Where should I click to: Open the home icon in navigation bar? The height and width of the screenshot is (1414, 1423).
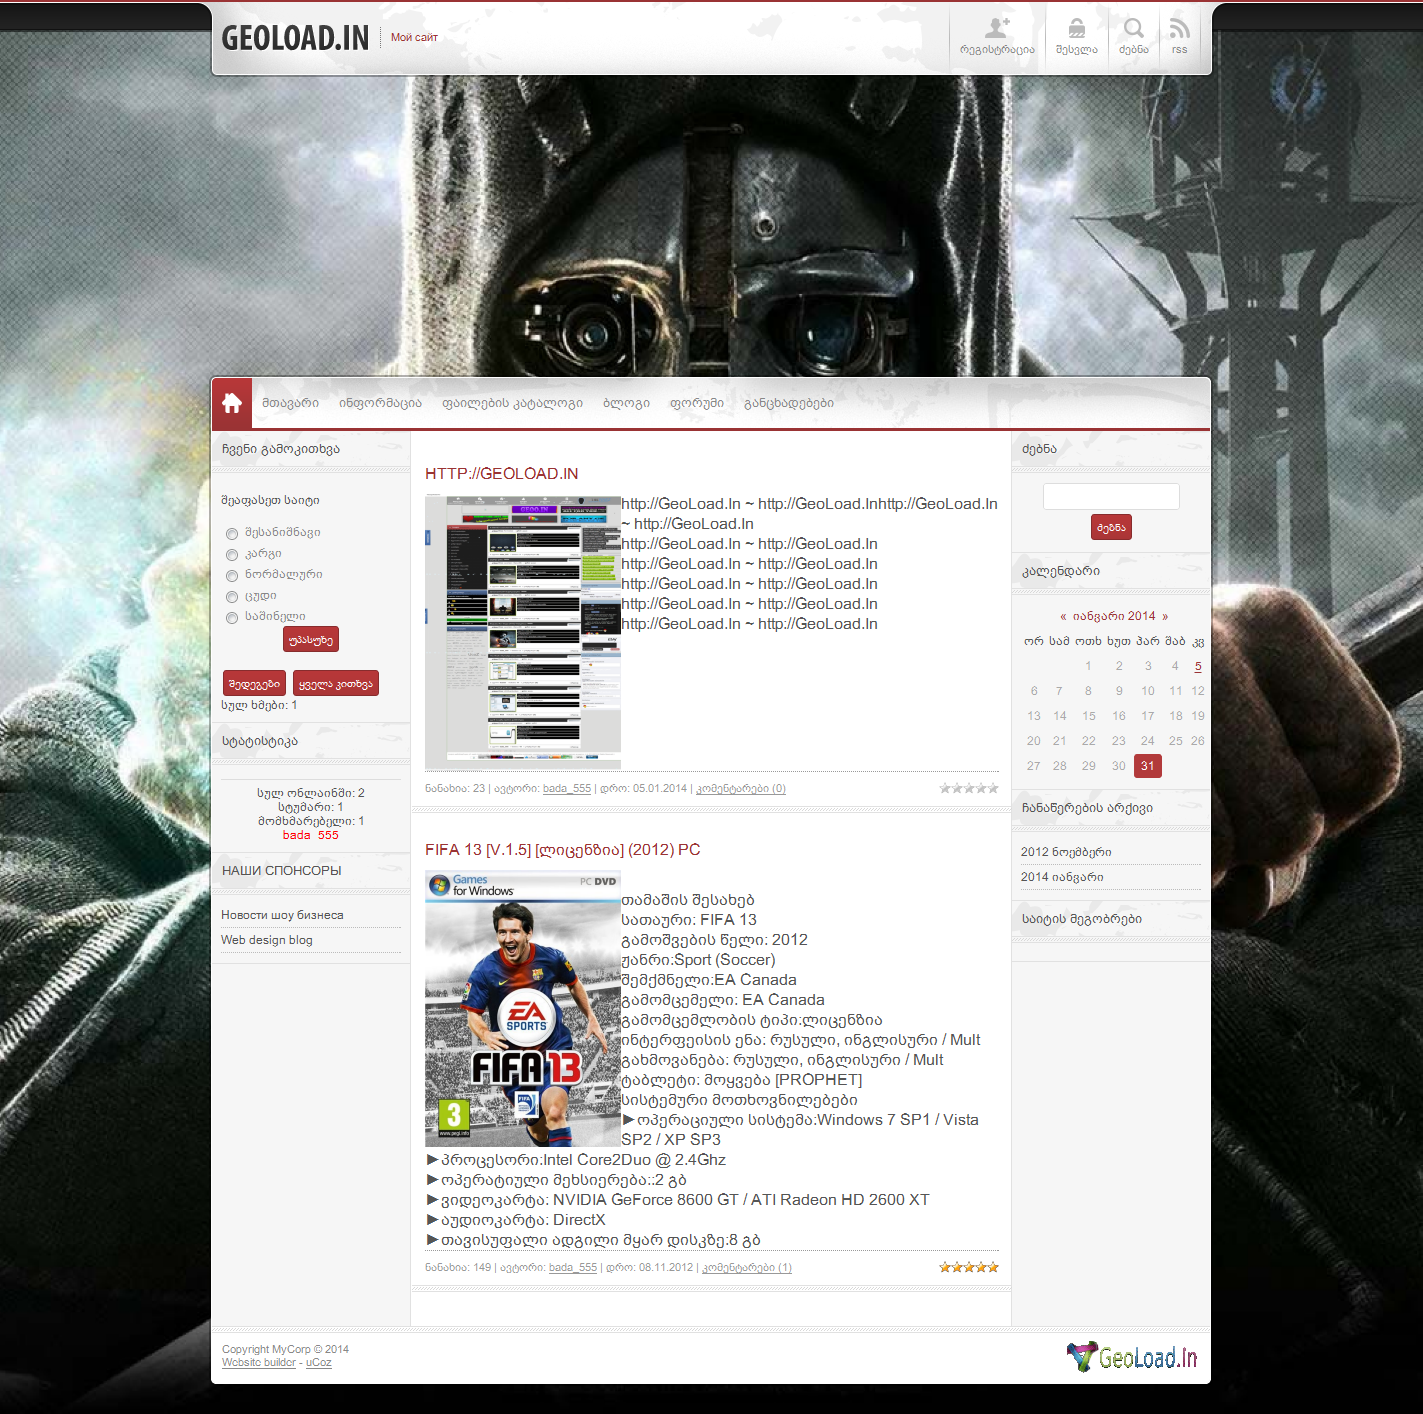point(232,403)
